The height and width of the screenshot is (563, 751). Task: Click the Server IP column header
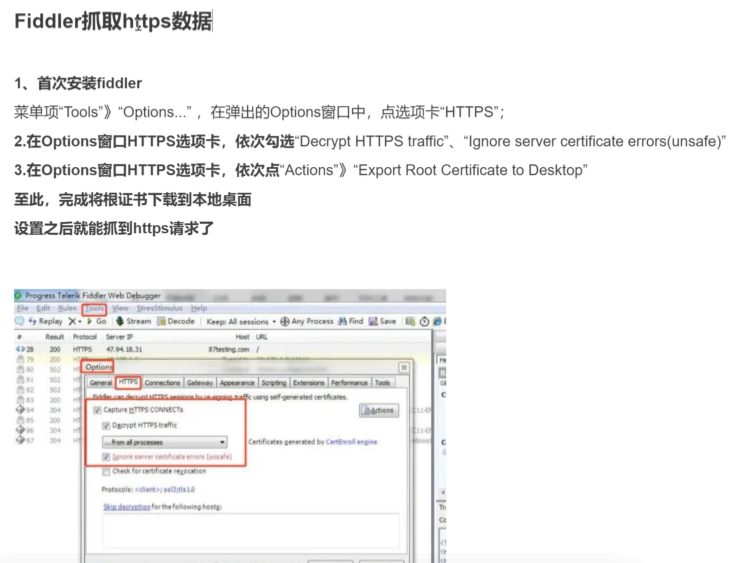(x=119, y=337)
